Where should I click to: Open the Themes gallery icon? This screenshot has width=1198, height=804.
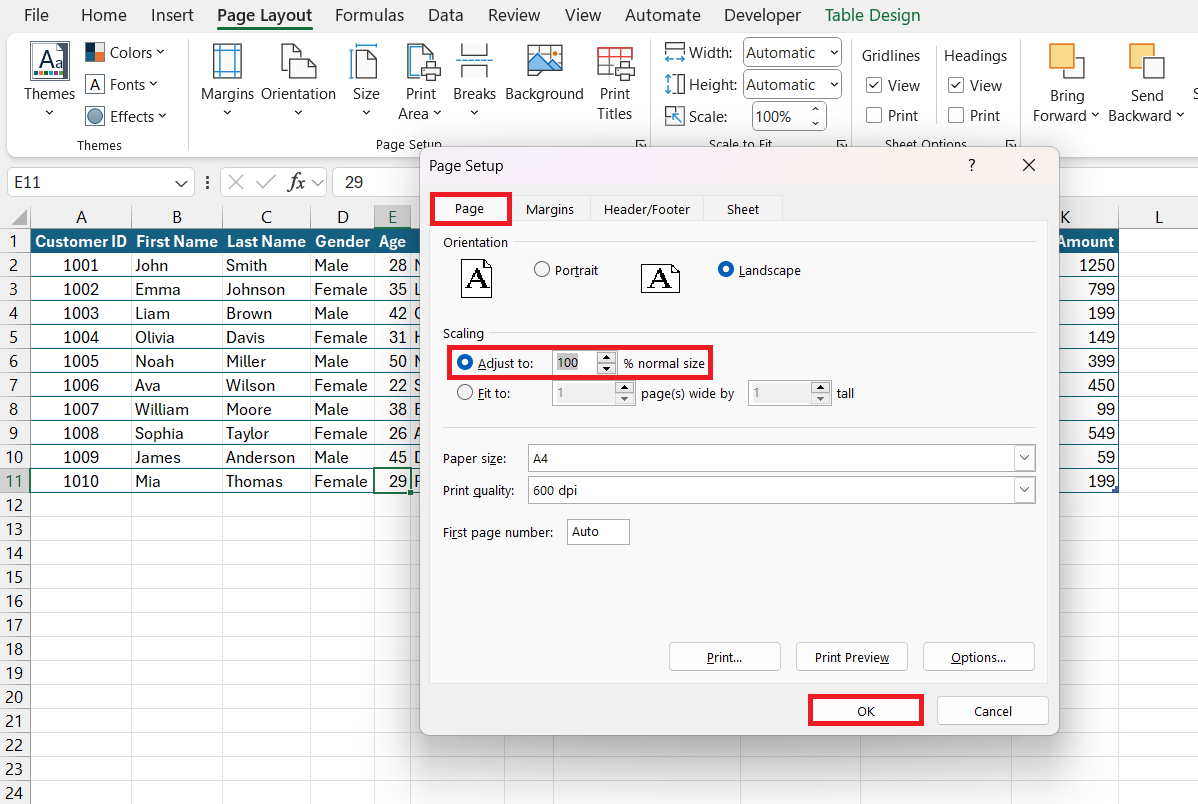[49, 62]
